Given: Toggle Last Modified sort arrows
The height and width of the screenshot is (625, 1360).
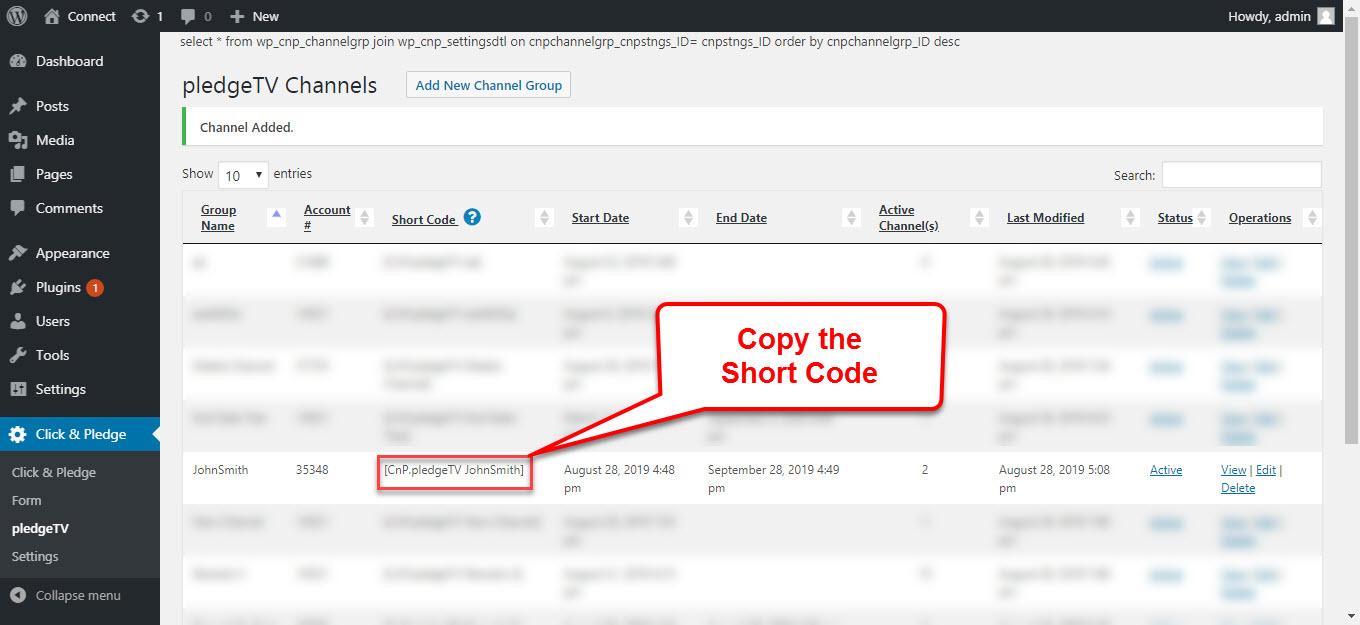Looking at the screenshot, I should (1130, 217).
